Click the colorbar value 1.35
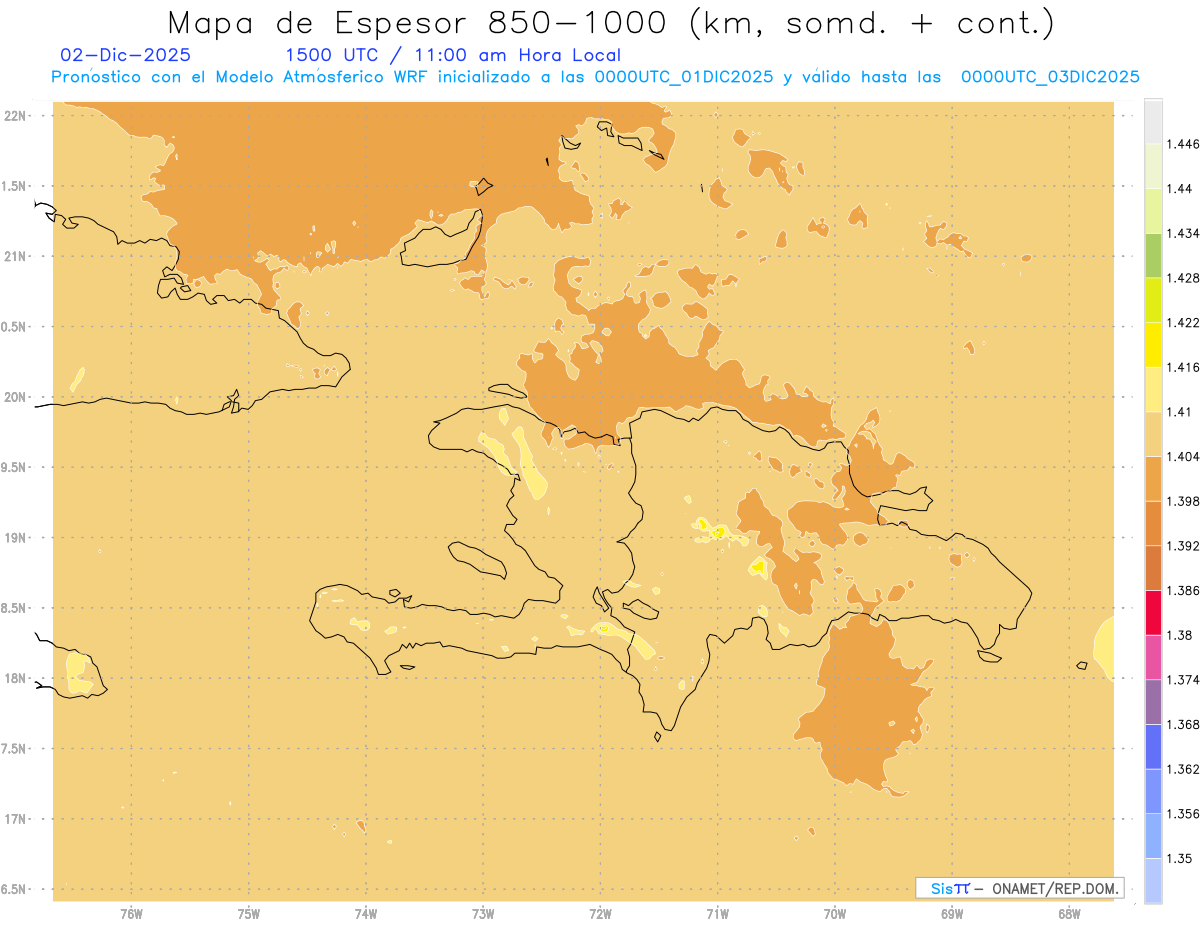This screenshot has height=927, width=1200. (x=1180, y=858)
